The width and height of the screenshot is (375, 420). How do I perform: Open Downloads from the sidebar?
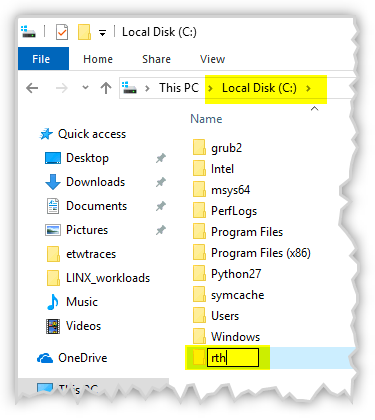[x=95, y=182]
